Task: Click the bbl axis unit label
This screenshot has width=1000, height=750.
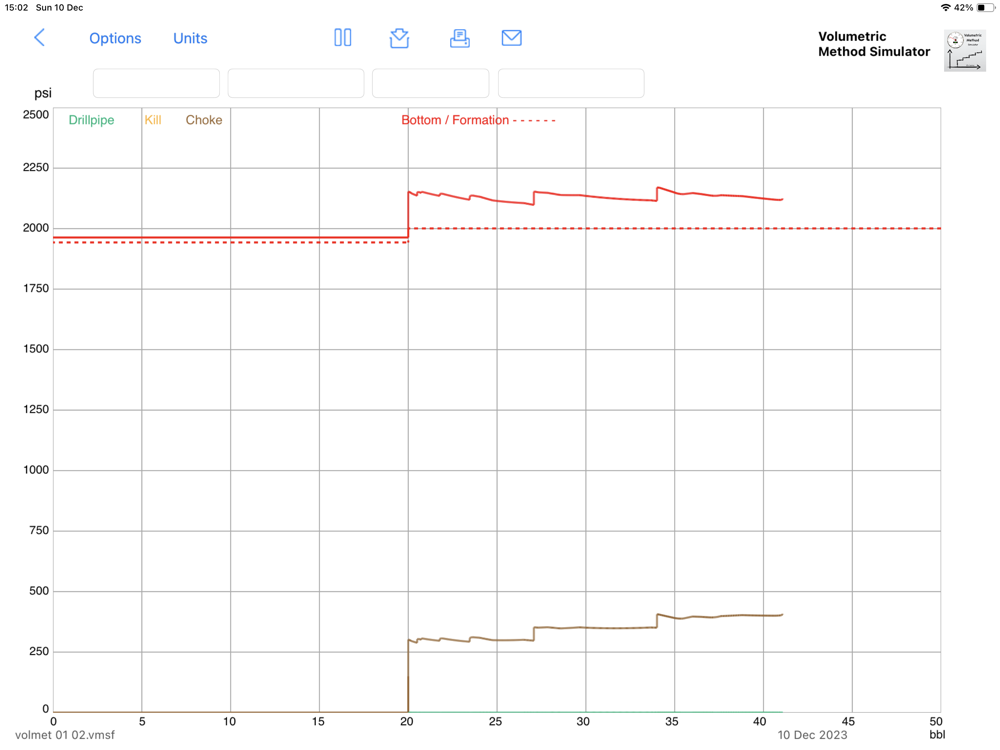Action: coord(937,735)
